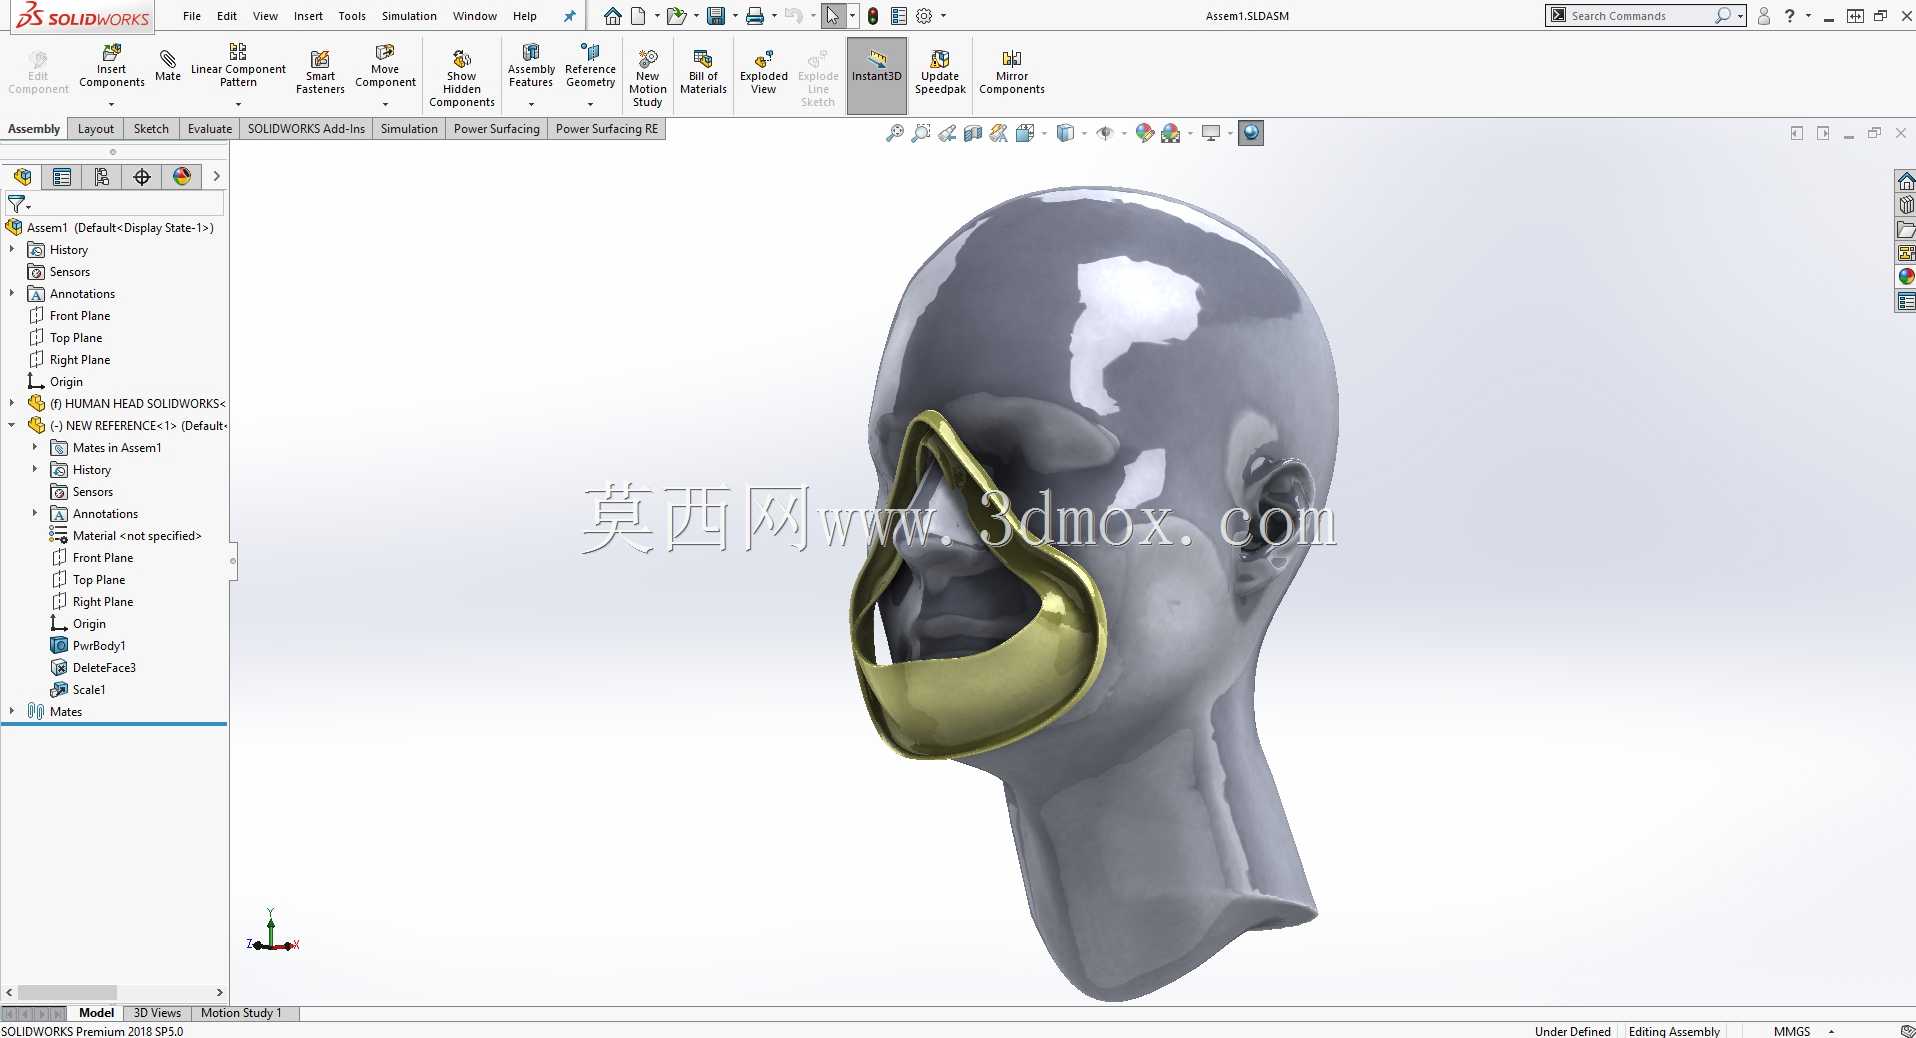Screen dimensions: 1916x1038
Task: Switch to the Sketch tab
Action: [151, 129]
